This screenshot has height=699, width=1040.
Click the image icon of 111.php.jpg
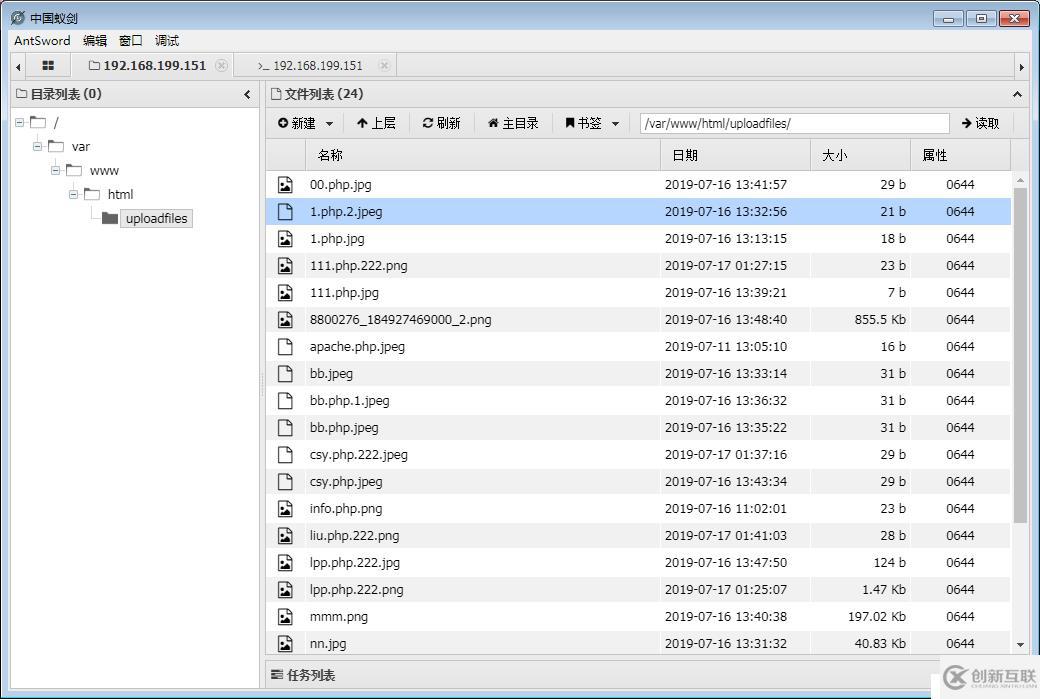coord(285,292)
